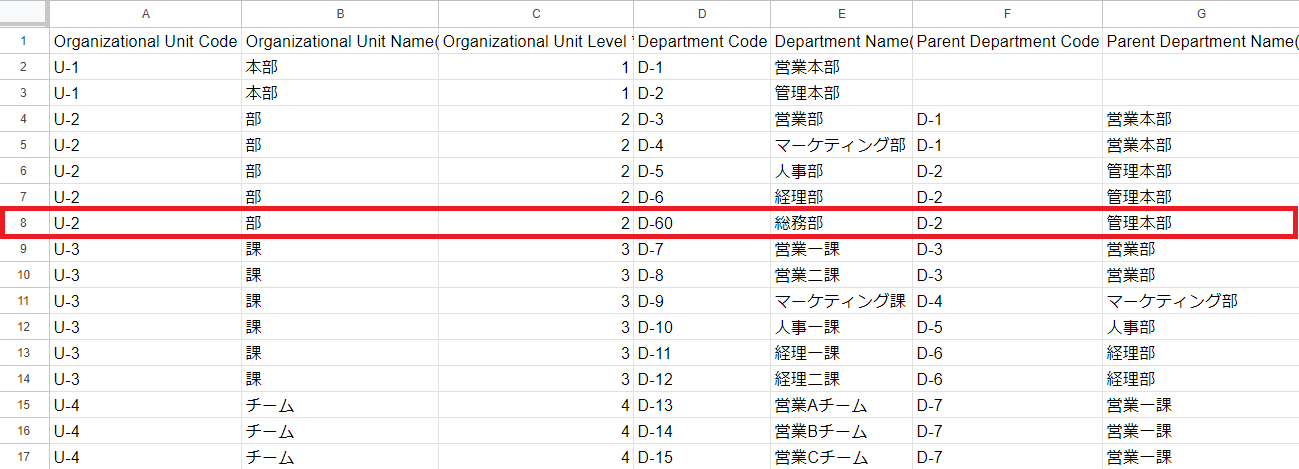Image resolution: width=1299 pixels, height=469 pixels.
Task: Click the row 1 header number
Action: point(24,42)
